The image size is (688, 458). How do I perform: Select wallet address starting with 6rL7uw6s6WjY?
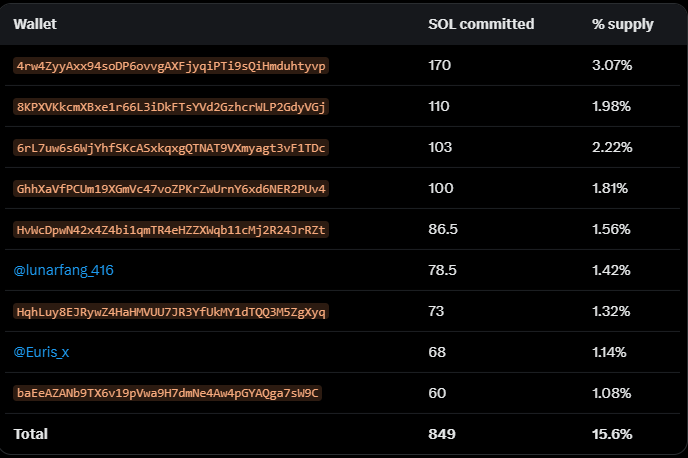171,148
